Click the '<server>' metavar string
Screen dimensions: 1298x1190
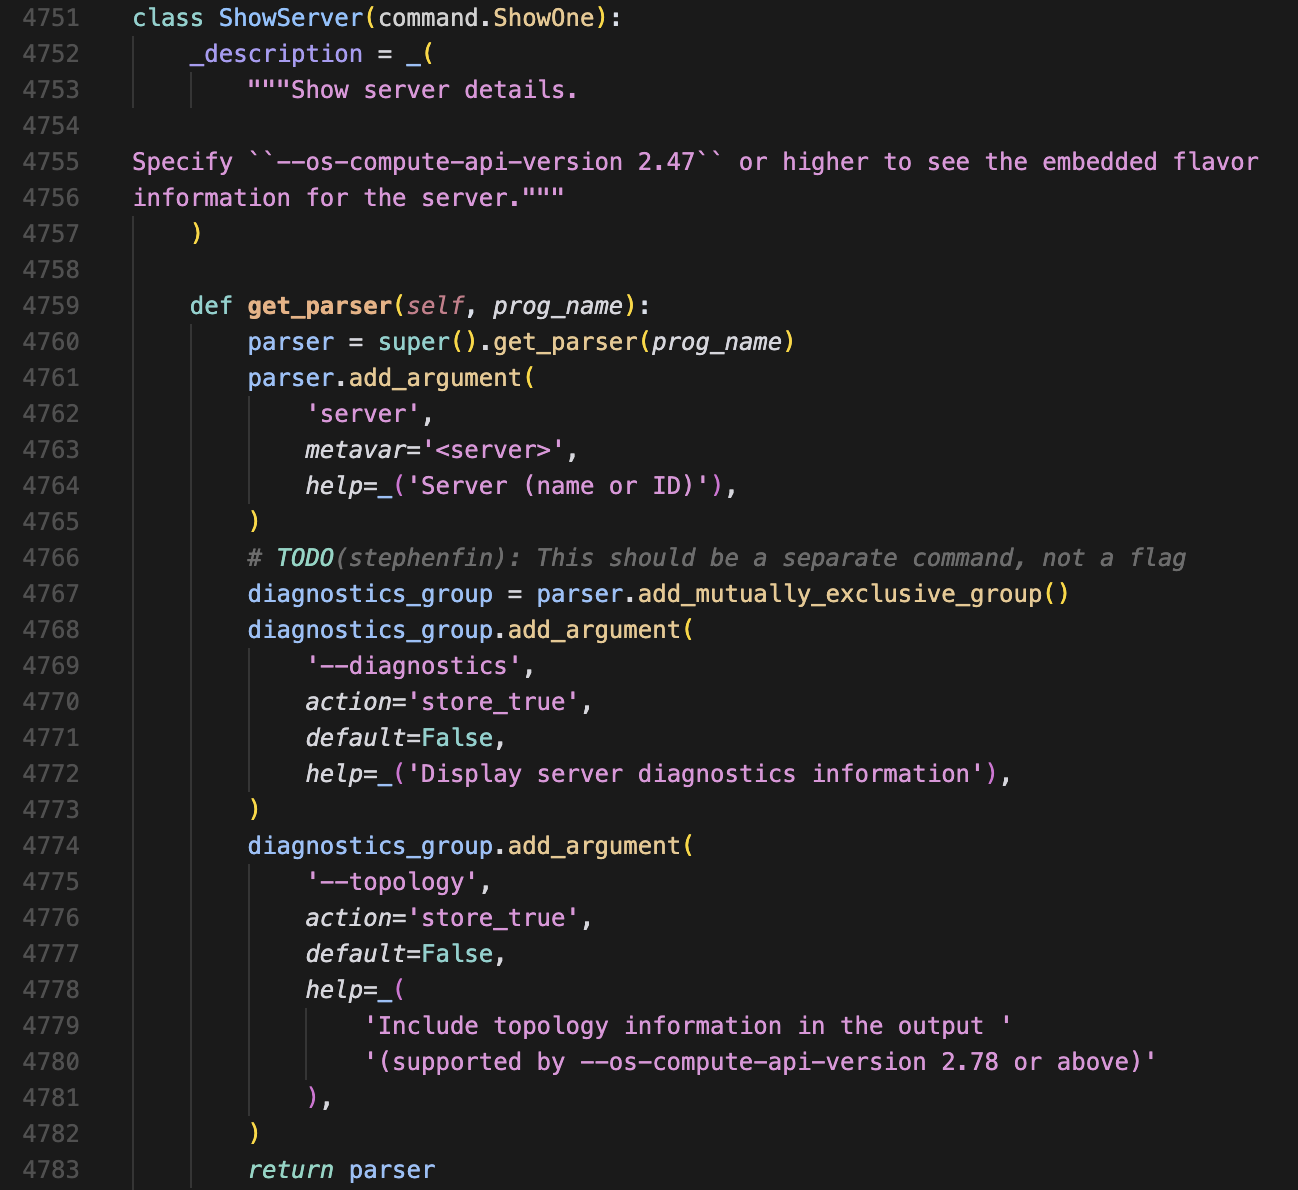pyautogui.click(x=493, y=450)
